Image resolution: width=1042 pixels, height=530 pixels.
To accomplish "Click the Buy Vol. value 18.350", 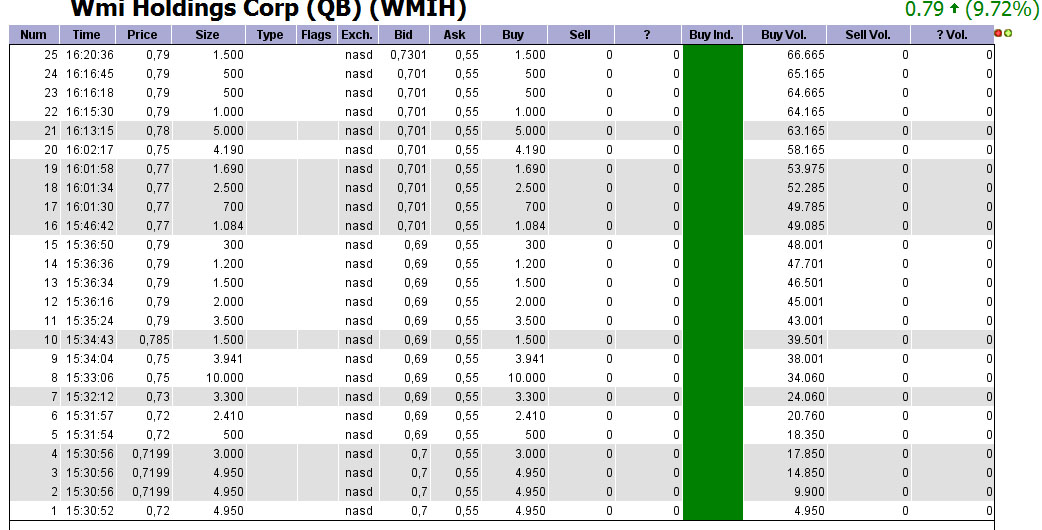I will click(x=805, y=435).
